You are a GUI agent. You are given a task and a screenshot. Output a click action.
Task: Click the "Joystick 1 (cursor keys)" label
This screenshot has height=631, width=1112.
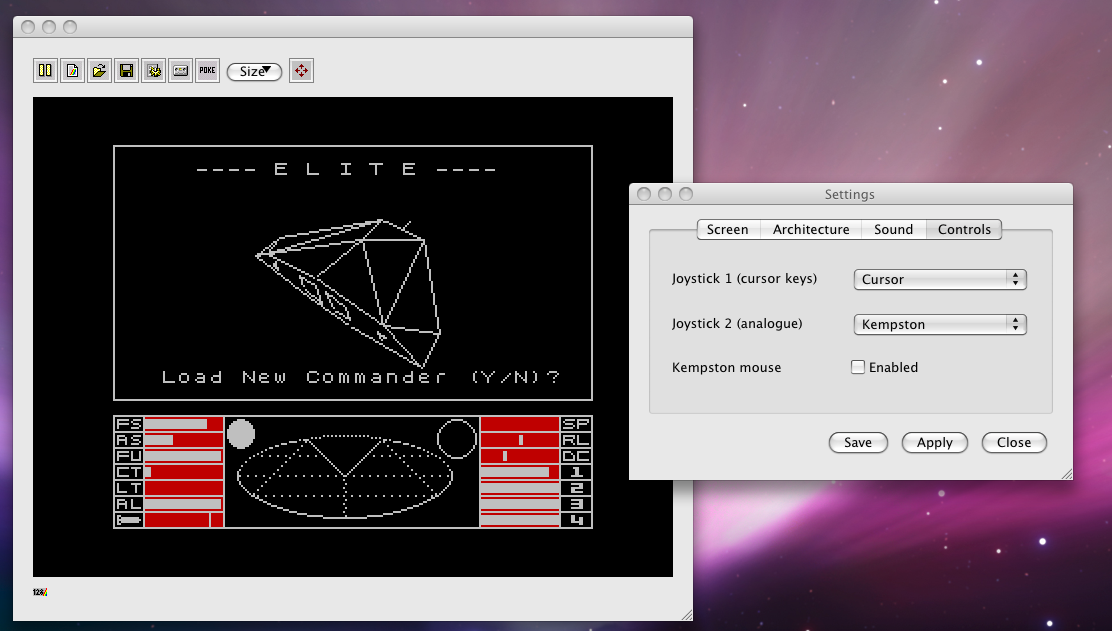coord(745,279)
